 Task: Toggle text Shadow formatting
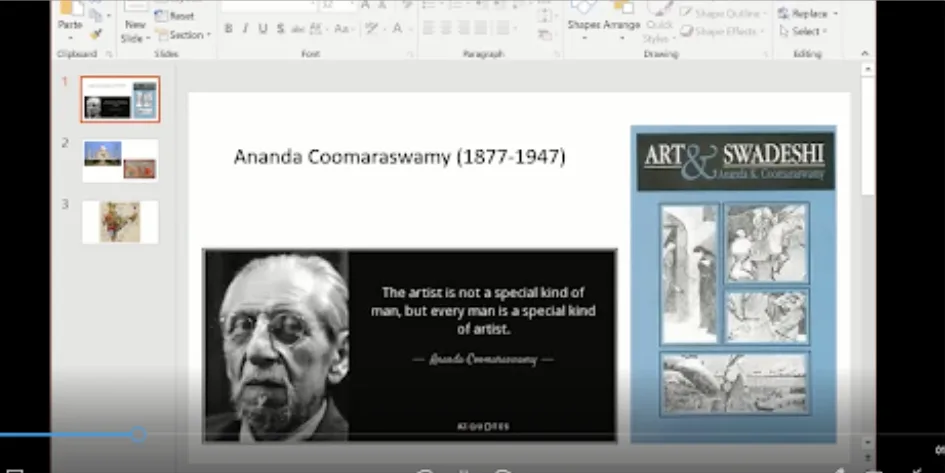tap(280, 28)
